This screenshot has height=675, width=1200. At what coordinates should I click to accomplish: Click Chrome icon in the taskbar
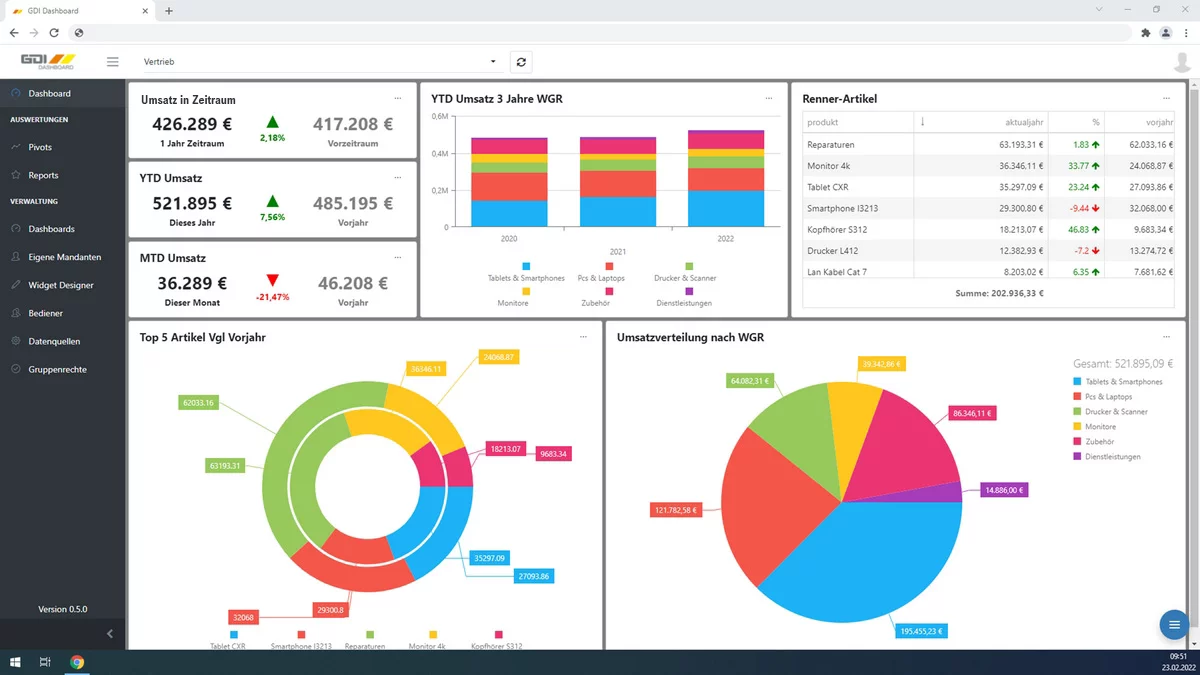[x=77, y=662]
